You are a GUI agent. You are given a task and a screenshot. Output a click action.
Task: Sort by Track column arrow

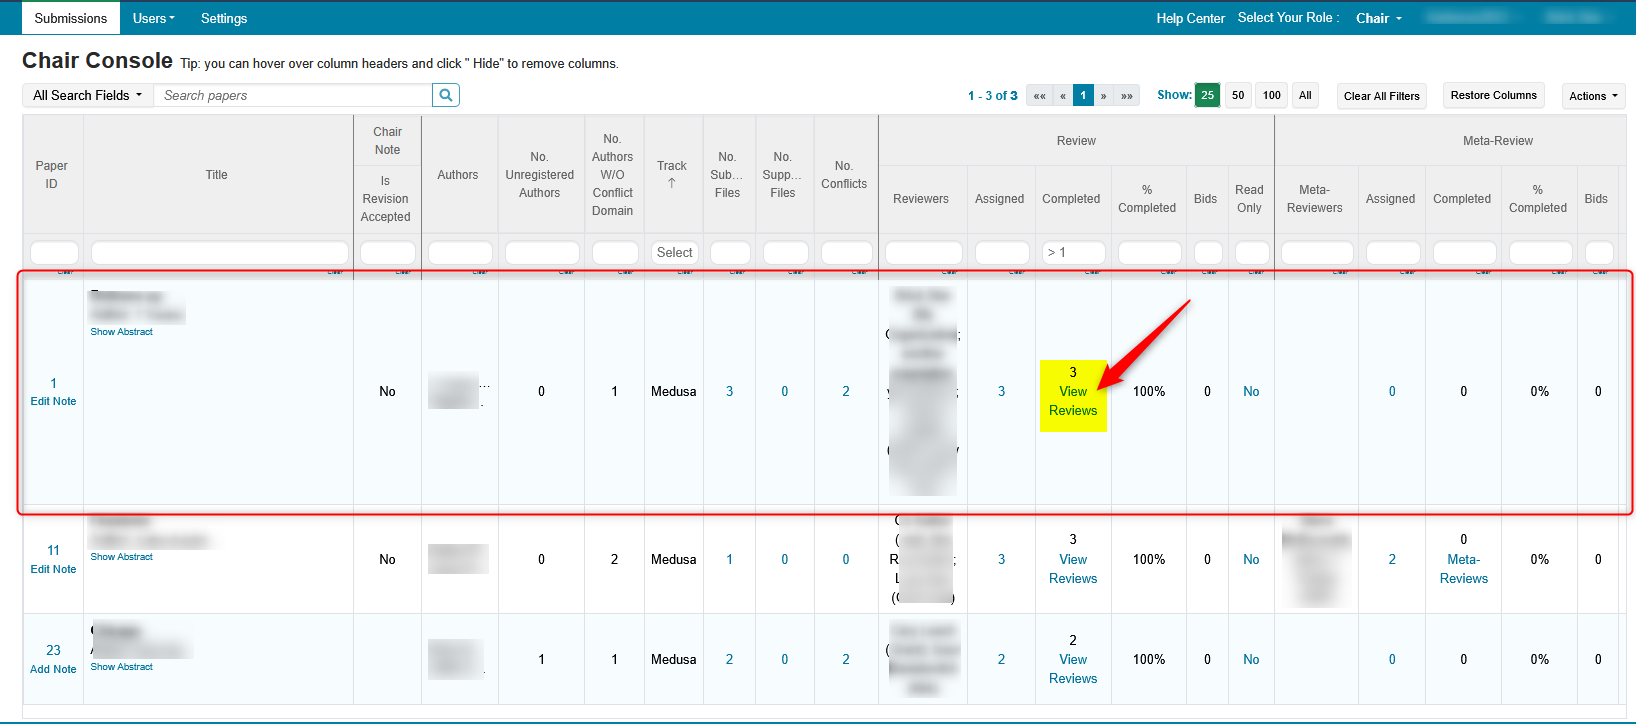tap(672, 183)
